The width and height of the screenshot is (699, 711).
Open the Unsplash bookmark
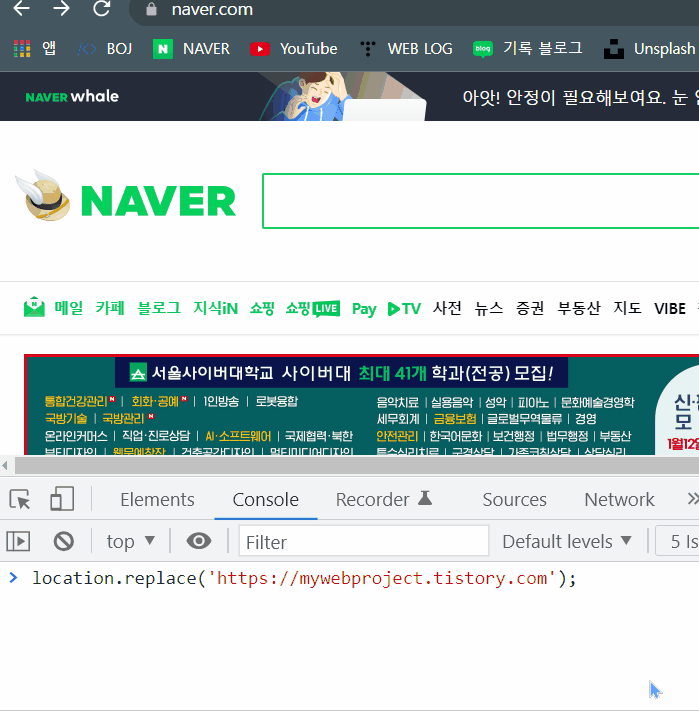click(x=650, y=49)
